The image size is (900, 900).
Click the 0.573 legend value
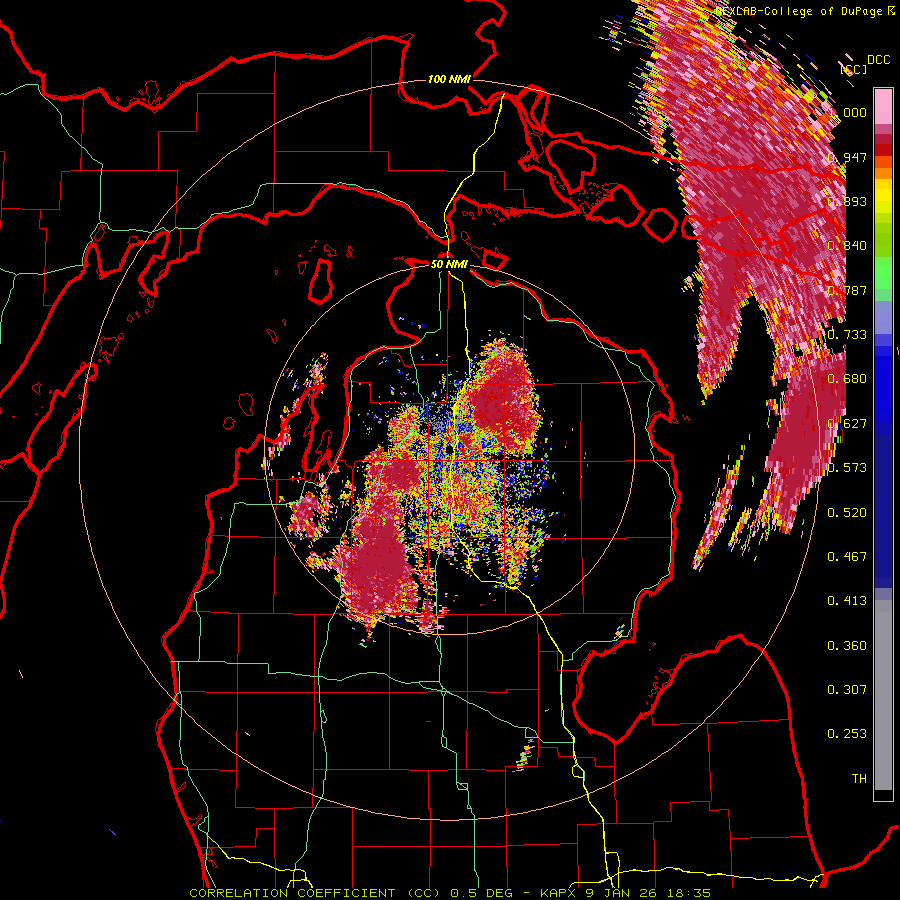847,468
